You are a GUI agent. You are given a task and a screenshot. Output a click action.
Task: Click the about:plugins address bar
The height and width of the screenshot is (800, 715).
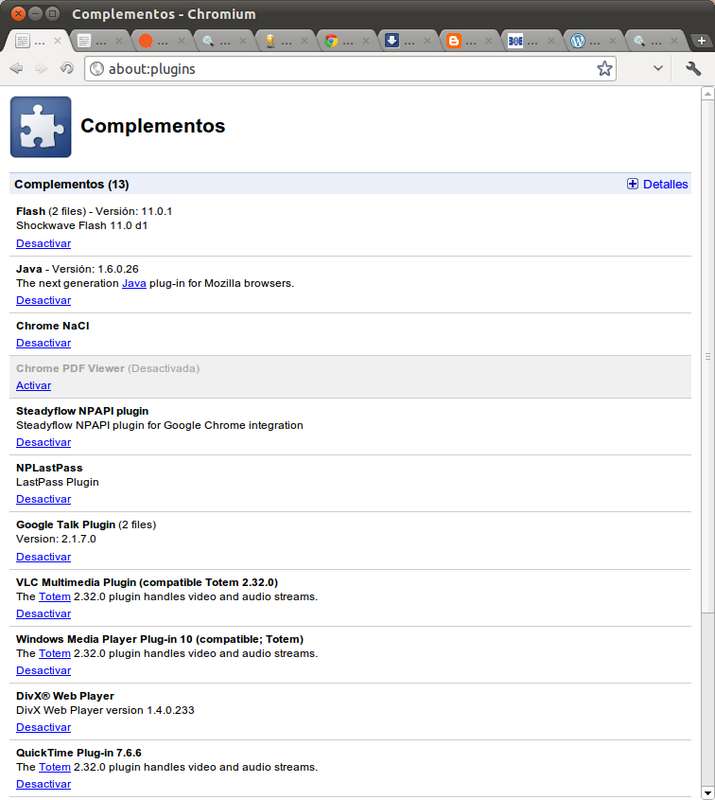pos(350,68)
